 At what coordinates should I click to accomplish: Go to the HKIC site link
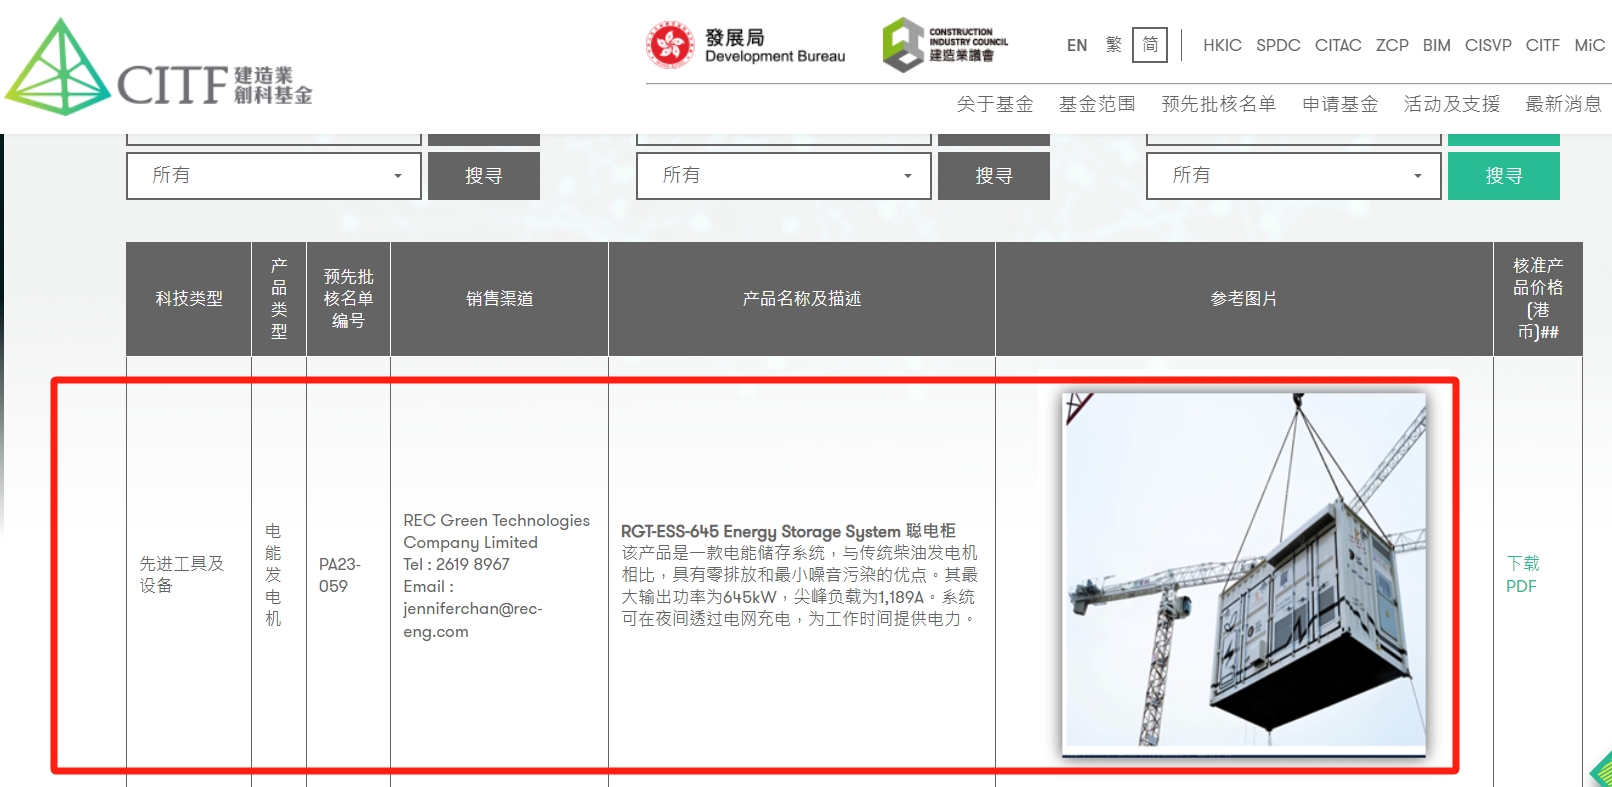[x=1222, y=45]
